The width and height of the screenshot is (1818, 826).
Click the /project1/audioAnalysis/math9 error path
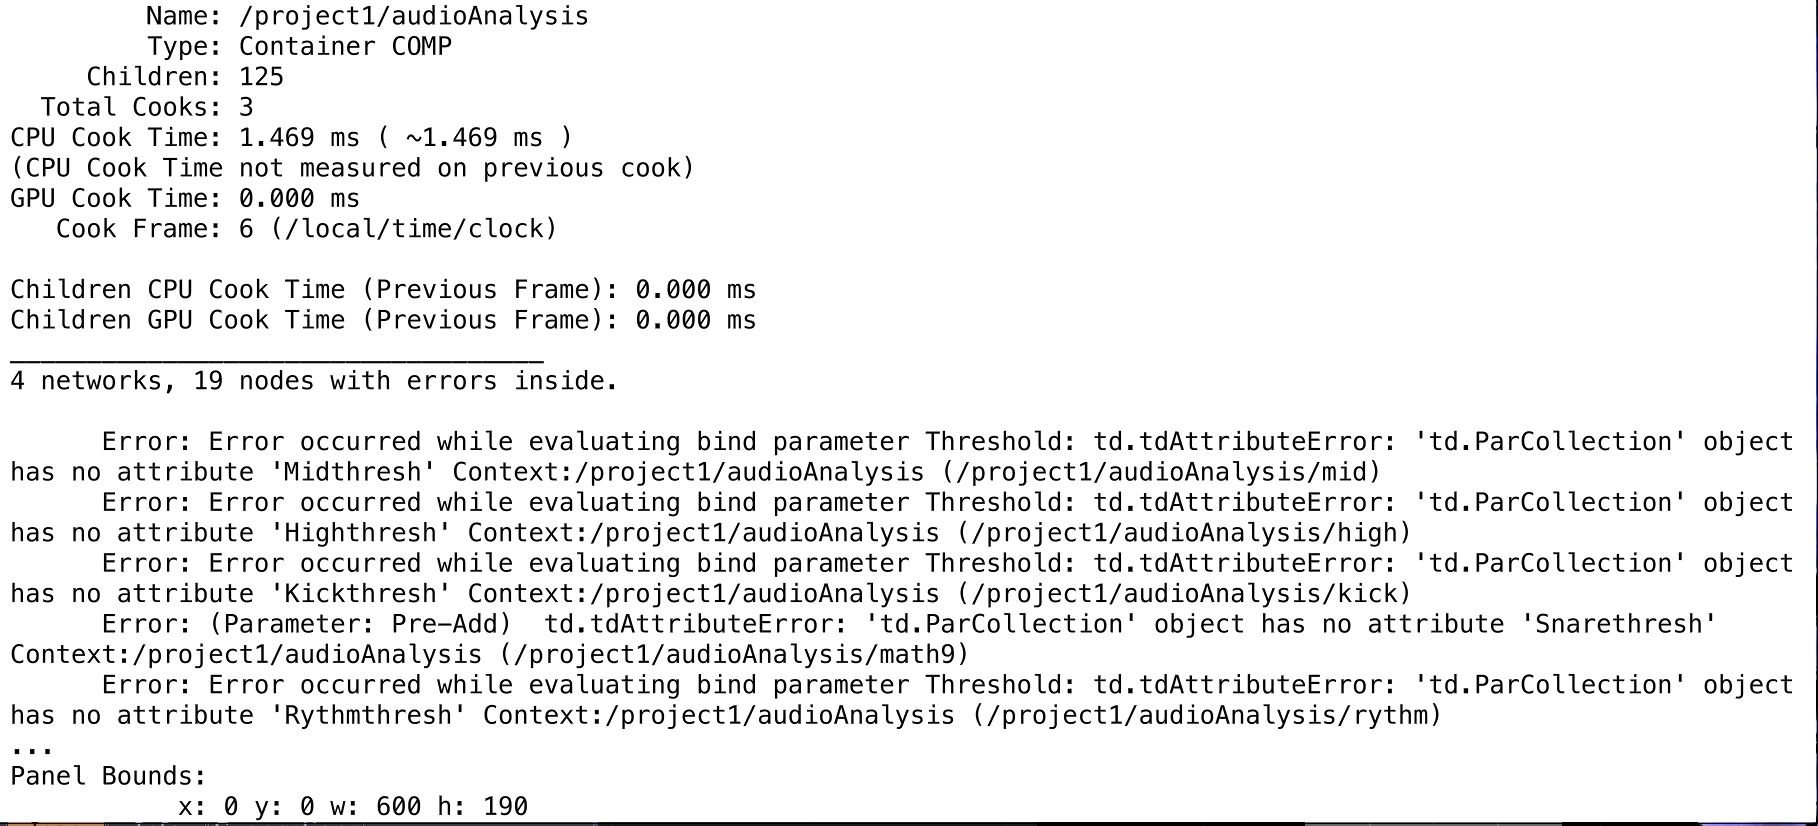pos(733,655)
